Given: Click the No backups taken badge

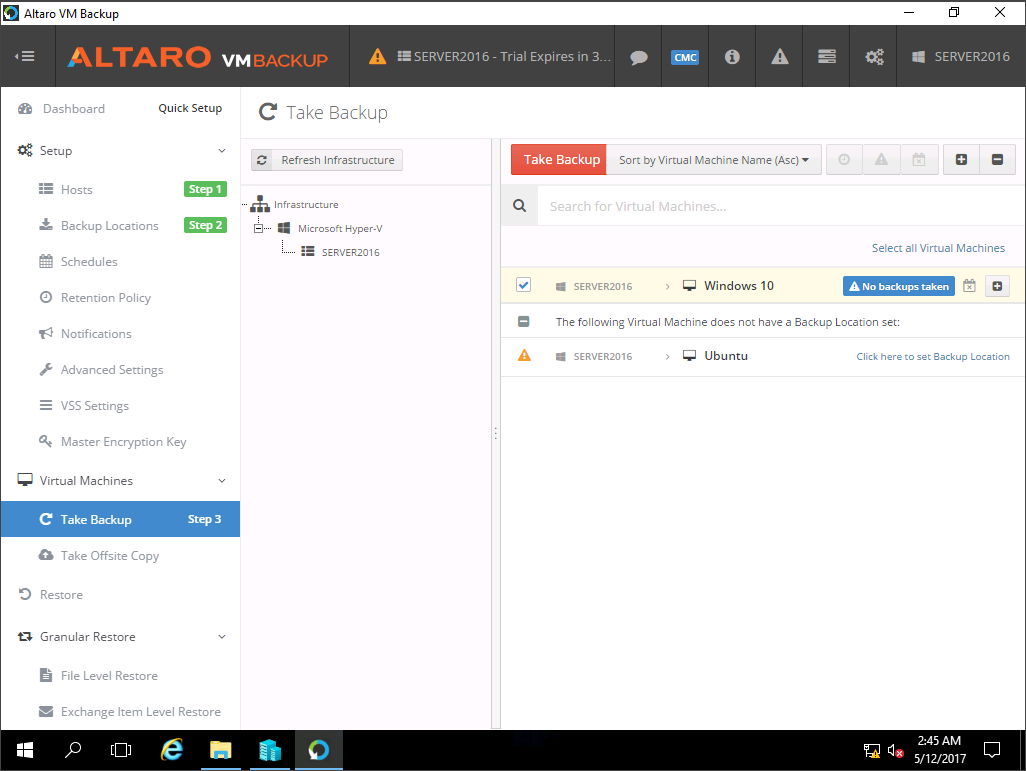Looking at the screenshot, I should [x=899, y=286].
